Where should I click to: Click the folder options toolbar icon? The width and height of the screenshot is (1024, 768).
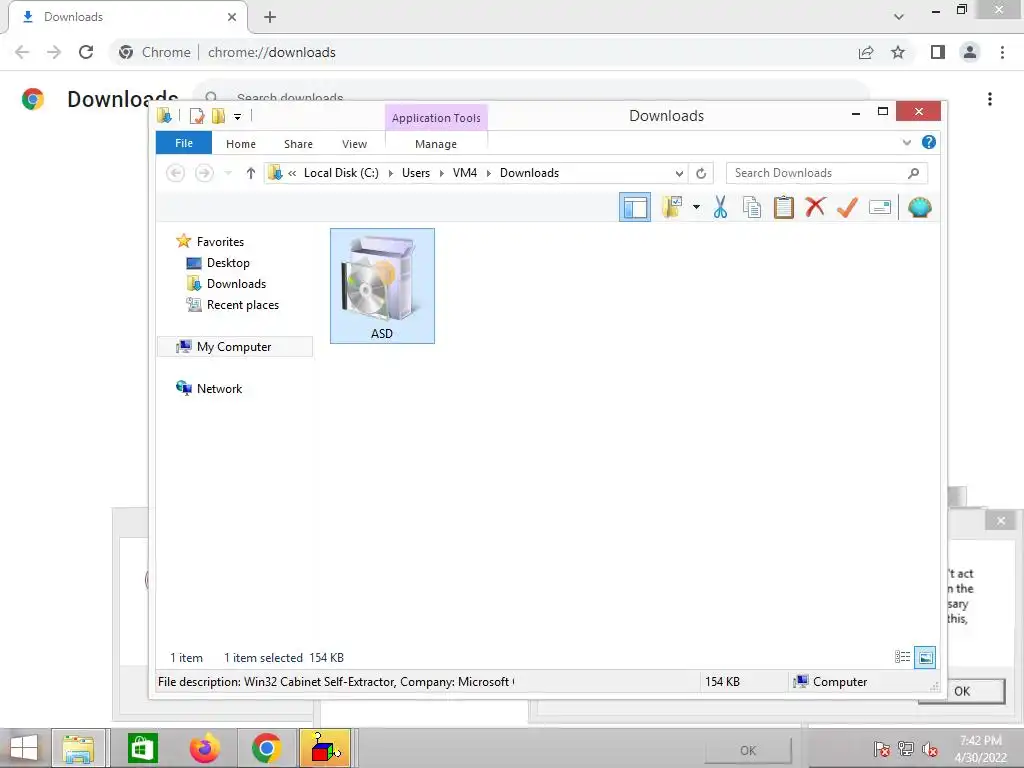tap(672, 207)
